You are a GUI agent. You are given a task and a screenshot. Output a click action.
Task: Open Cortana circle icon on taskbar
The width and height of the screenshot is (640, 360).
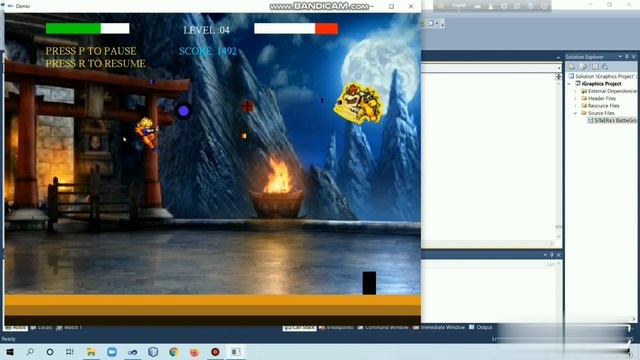pos(50,351)
